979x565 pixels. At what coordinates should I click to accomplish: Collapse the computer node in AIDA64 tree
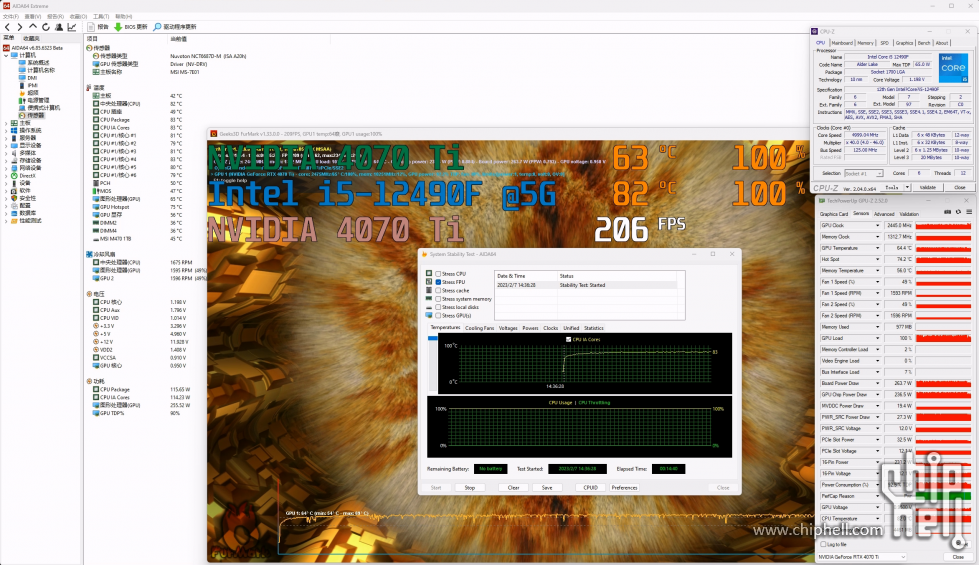(6, 56)
